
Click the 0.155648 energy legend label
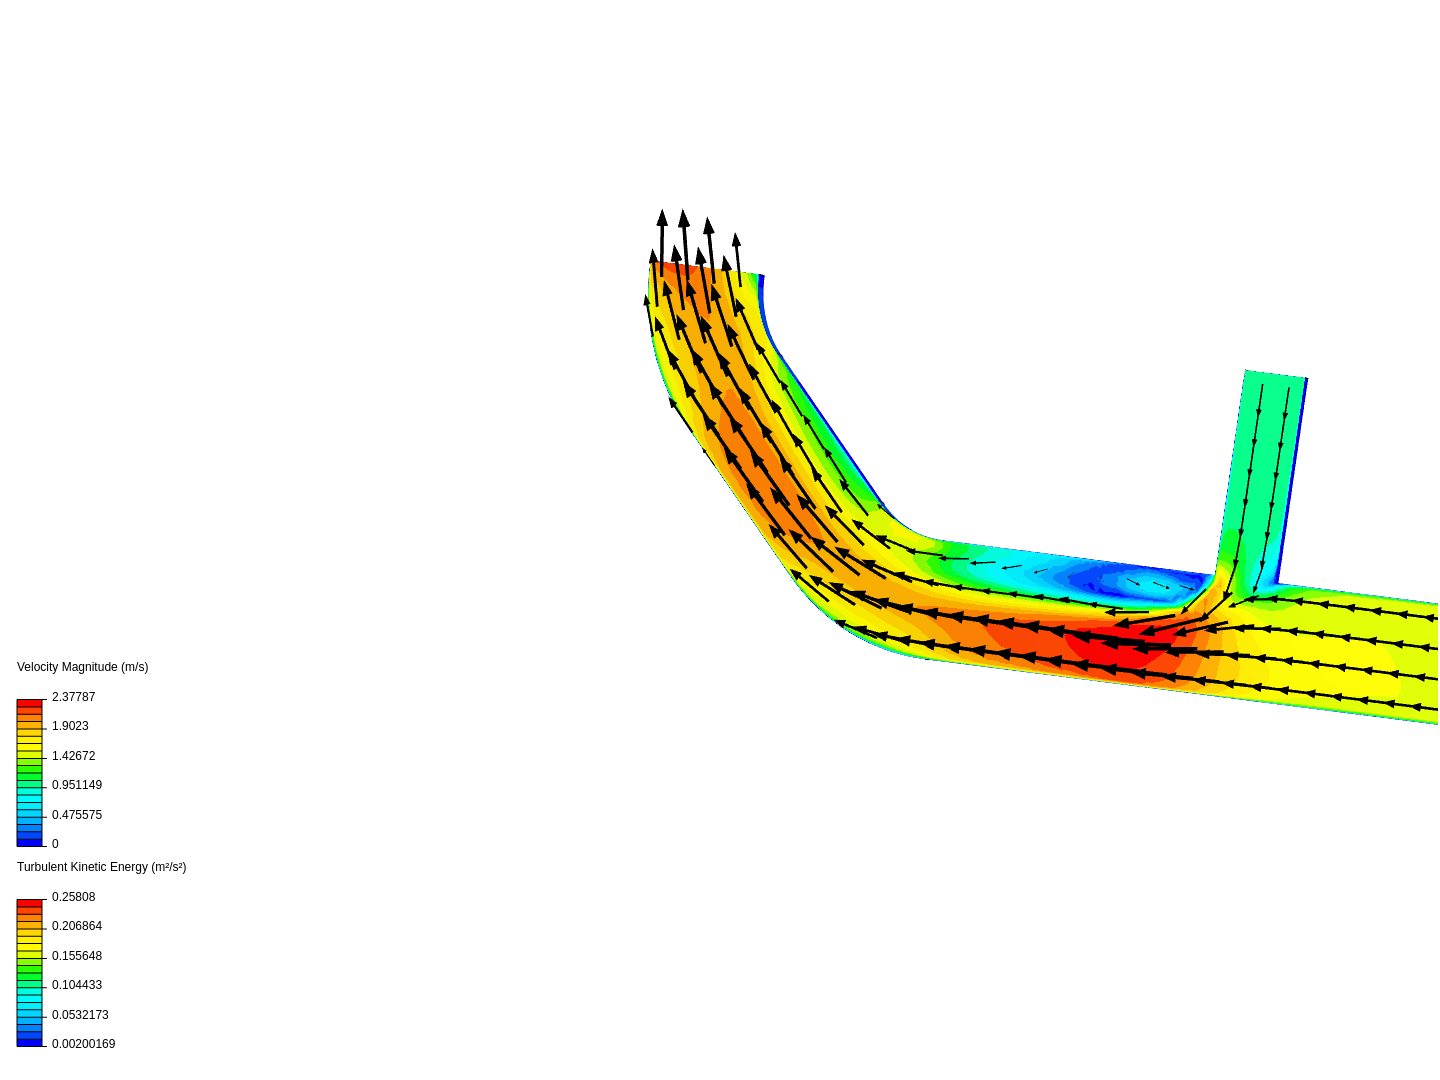[x=77, y=956]
